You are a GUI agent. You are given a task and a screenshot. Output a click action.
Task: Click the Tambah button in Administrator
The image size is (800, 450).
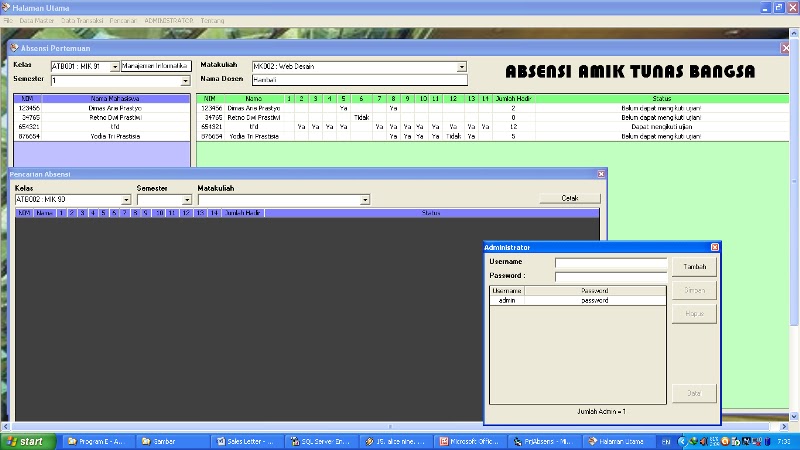click(x=694, y=267)
